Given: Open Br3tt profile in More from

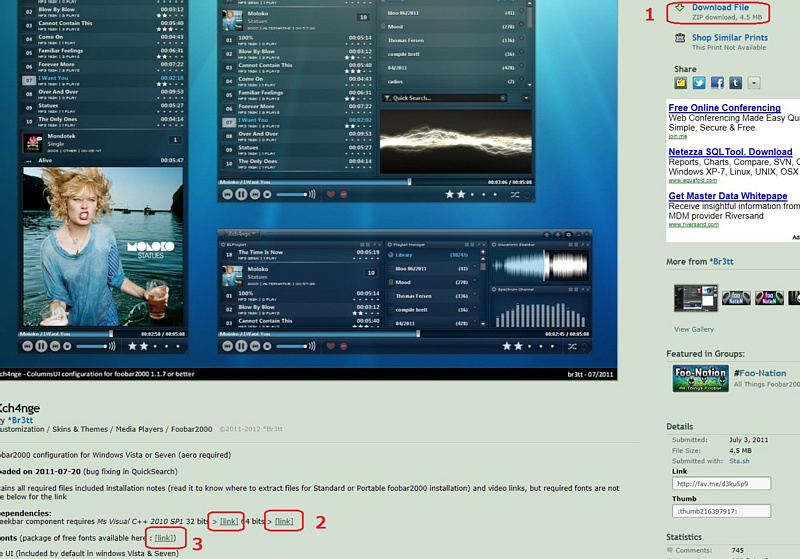Looking at the screenshot, I should coord(722,262).
